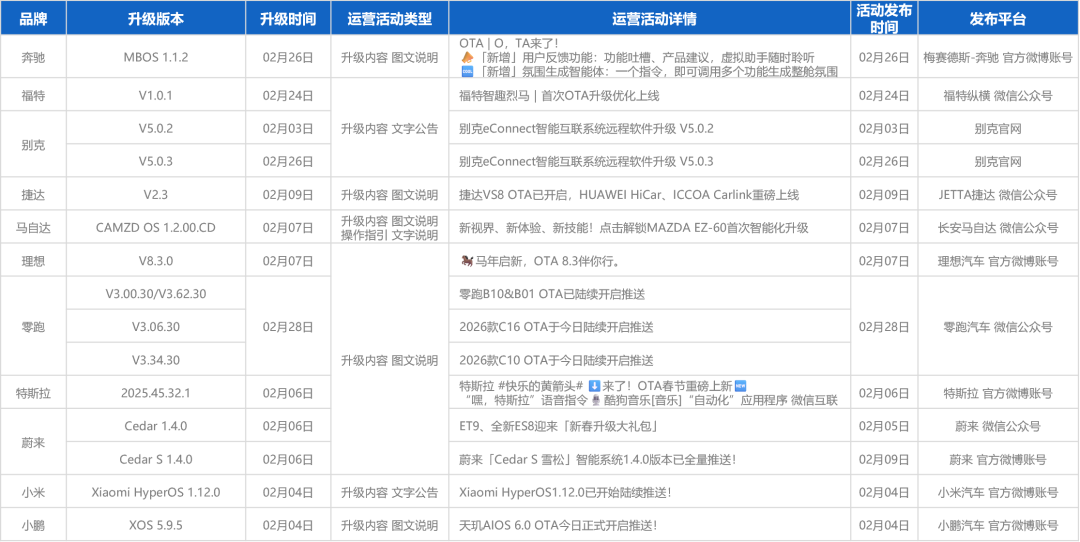
Task: Select the 福特 brand cell
Action: click(x=33, y=95)
